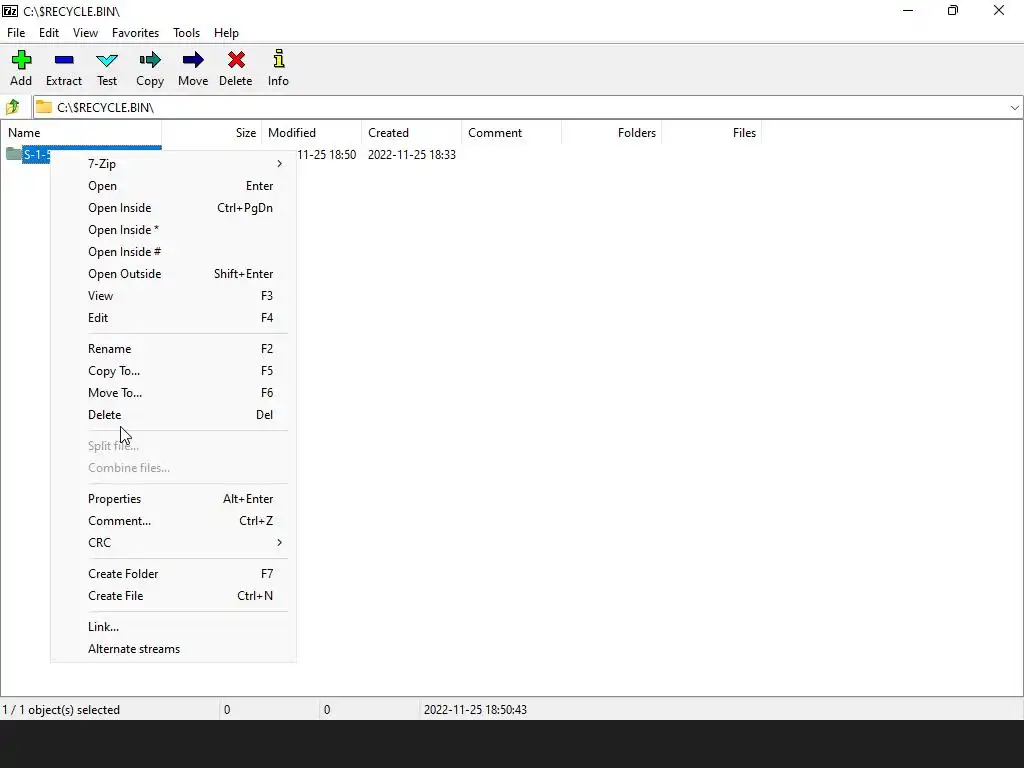This screenshot has height=768, width=1024.
Task: Click the 7-Zip window title icon
Action: (10, 11)
